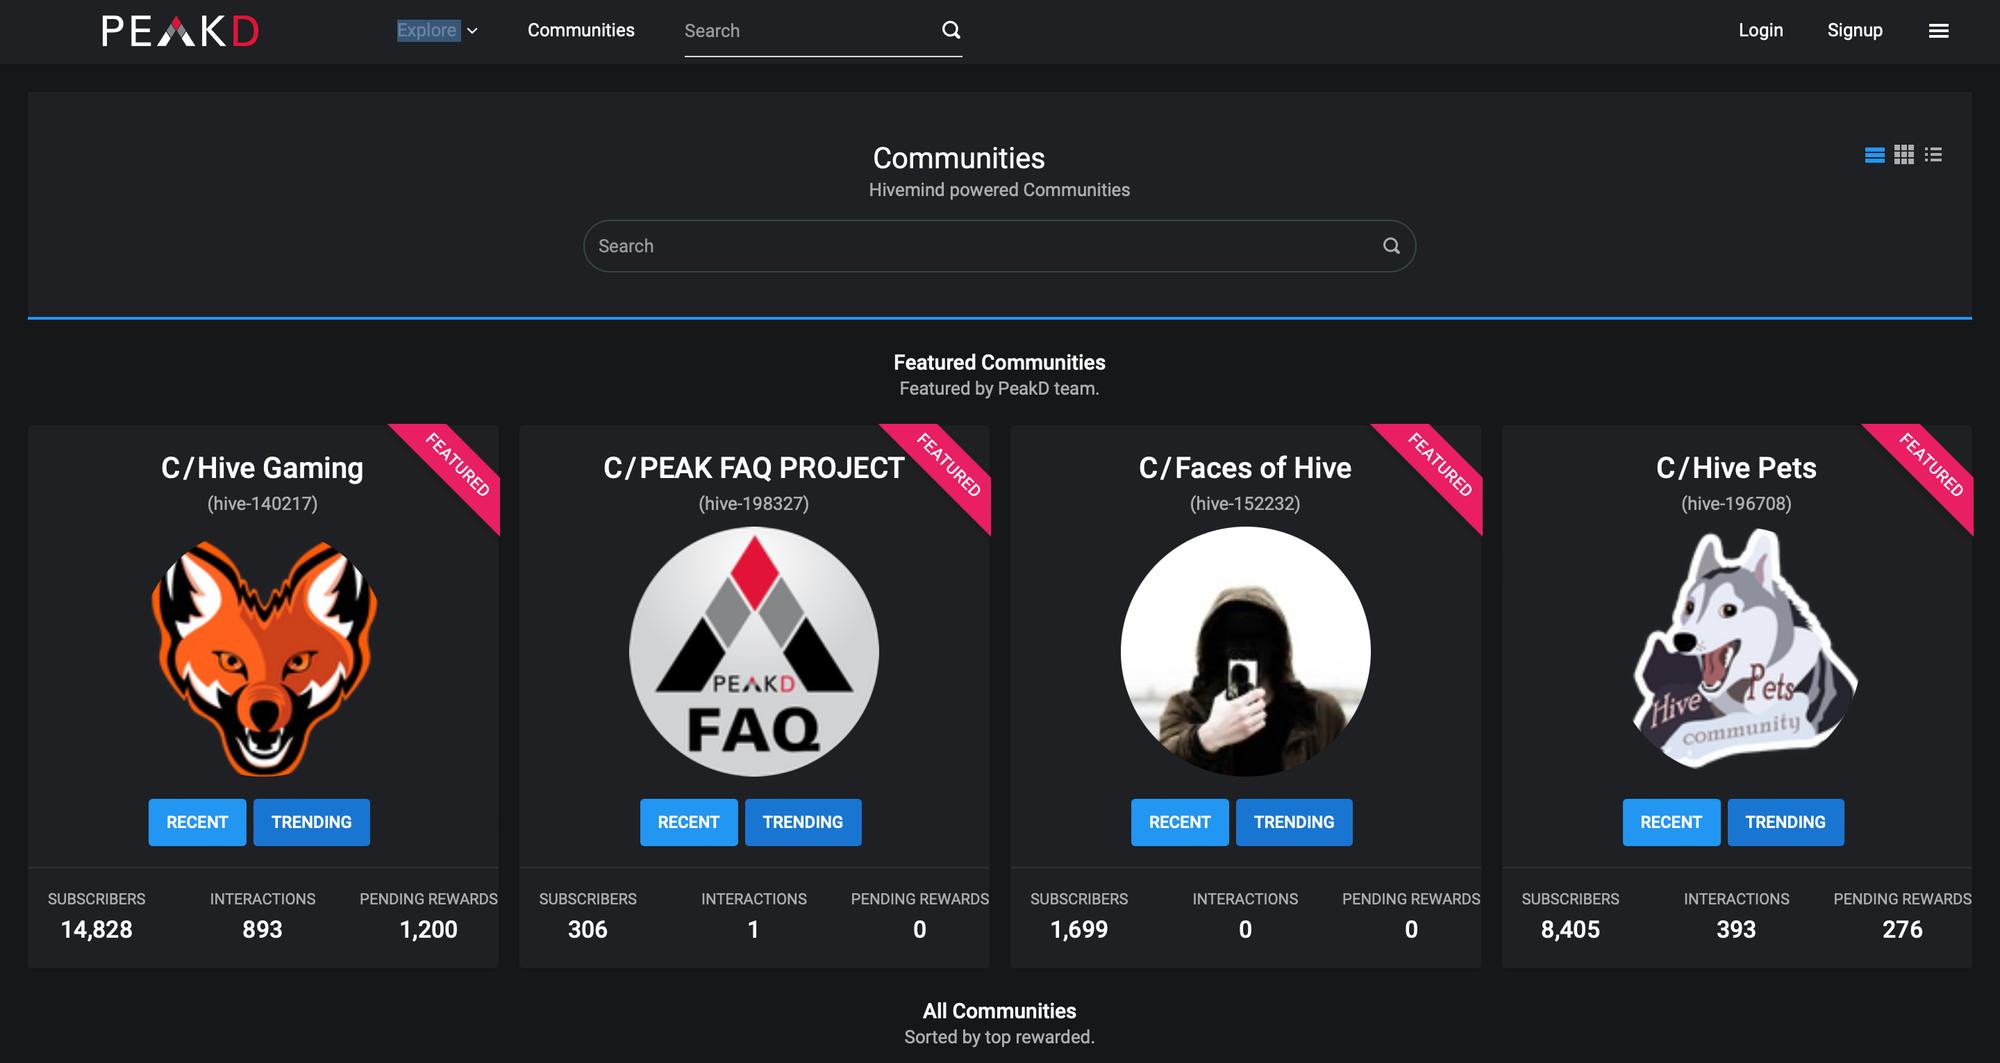Screen dimensions: 2000x1063
Task: Click the communities search magnifier icon
Action: click(x=1391, y=246)
